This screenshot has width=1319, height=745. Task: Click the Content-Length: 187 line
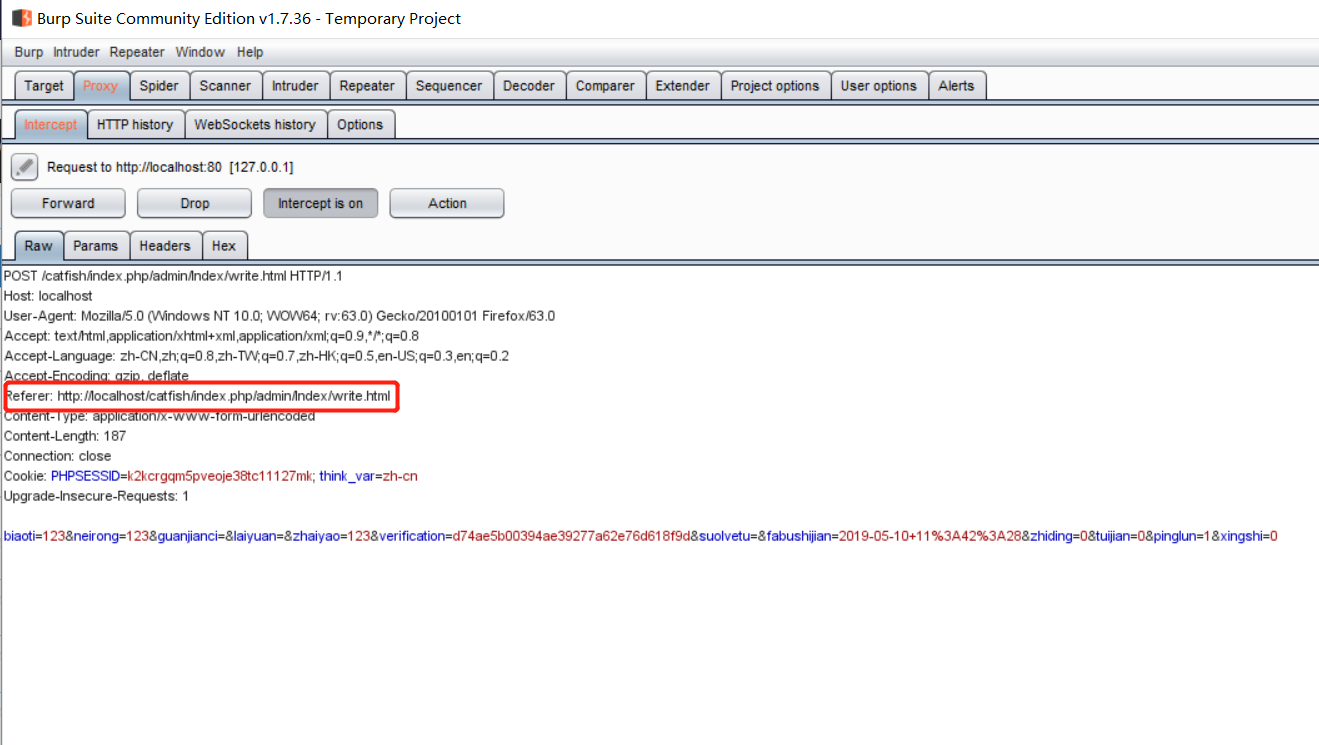tap(65, 436)
